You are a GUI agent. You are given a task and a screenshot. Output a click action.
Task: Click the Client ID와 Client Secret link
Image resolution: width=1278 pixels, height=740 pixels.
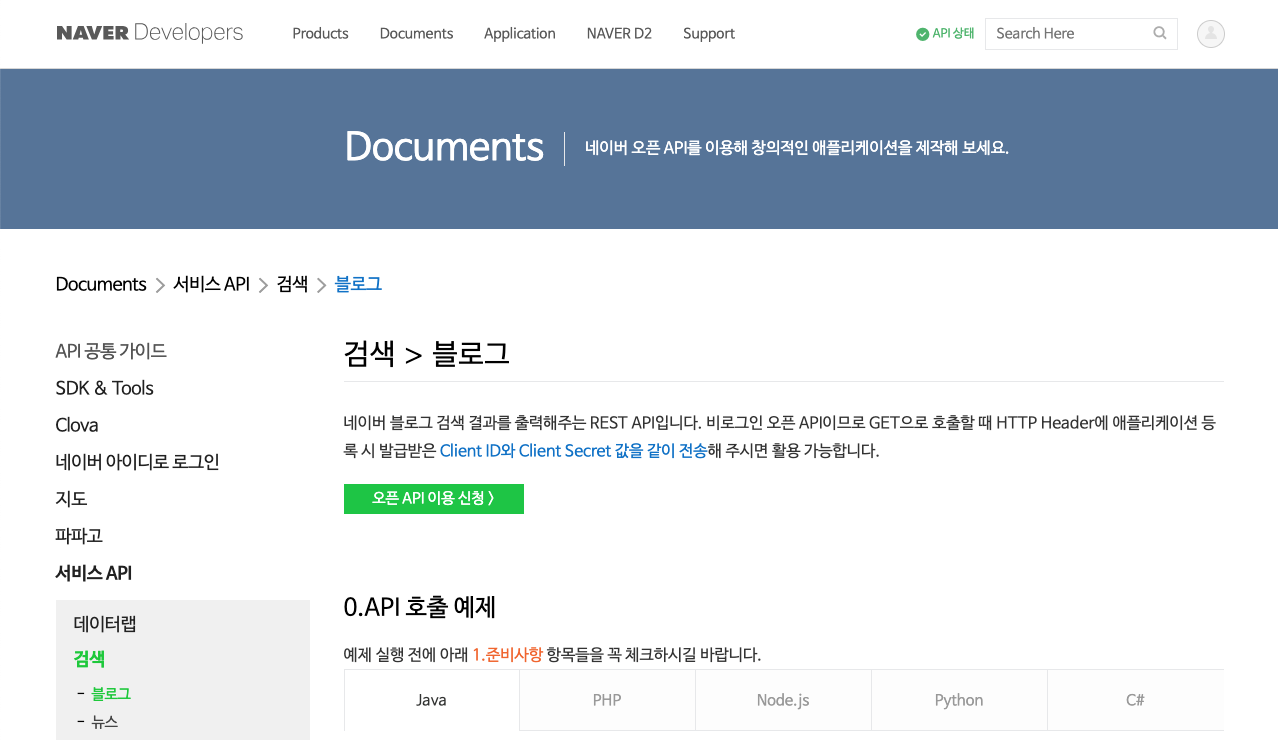(x=573, y=451)
